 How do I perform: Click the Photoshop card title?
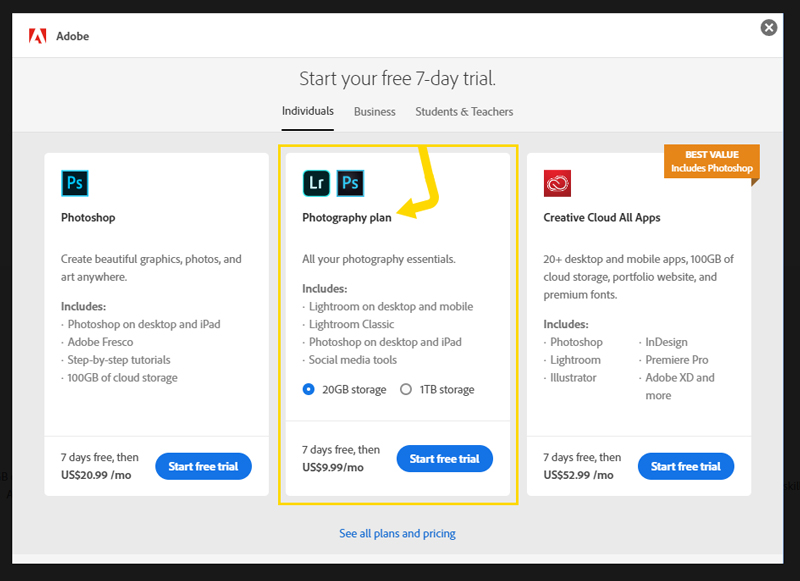(88, 218)
